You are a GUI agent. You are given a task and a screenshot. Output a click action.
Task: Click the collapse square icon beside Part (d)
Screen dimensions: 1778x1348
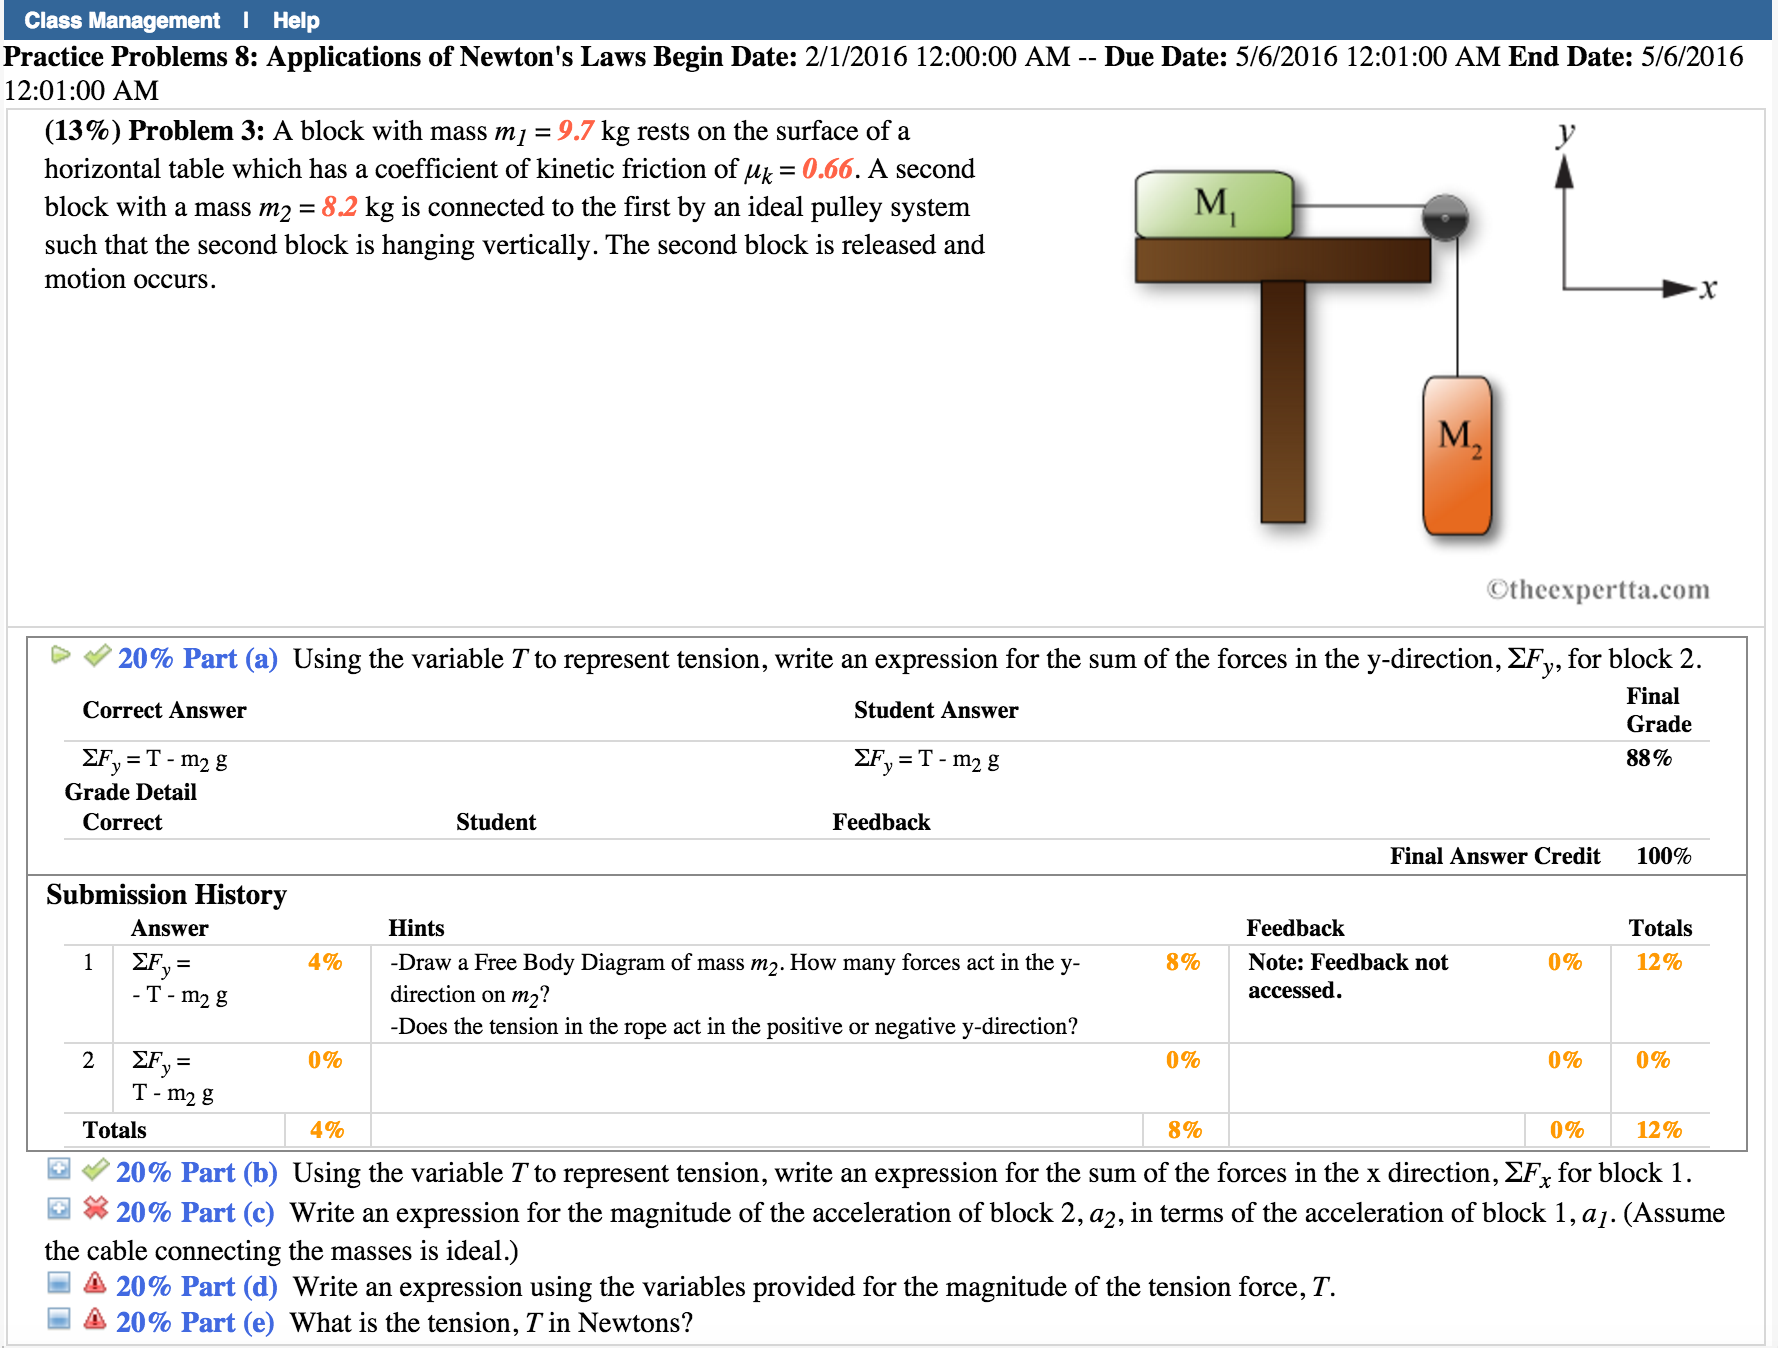[56, 1285]
